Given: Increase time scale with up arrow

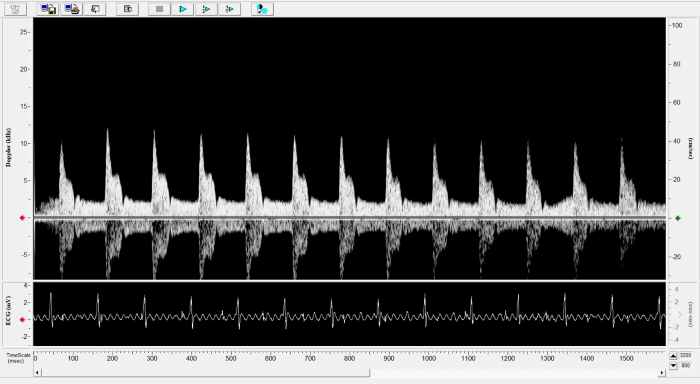Looking at the screenshot, I should point(673,356).
